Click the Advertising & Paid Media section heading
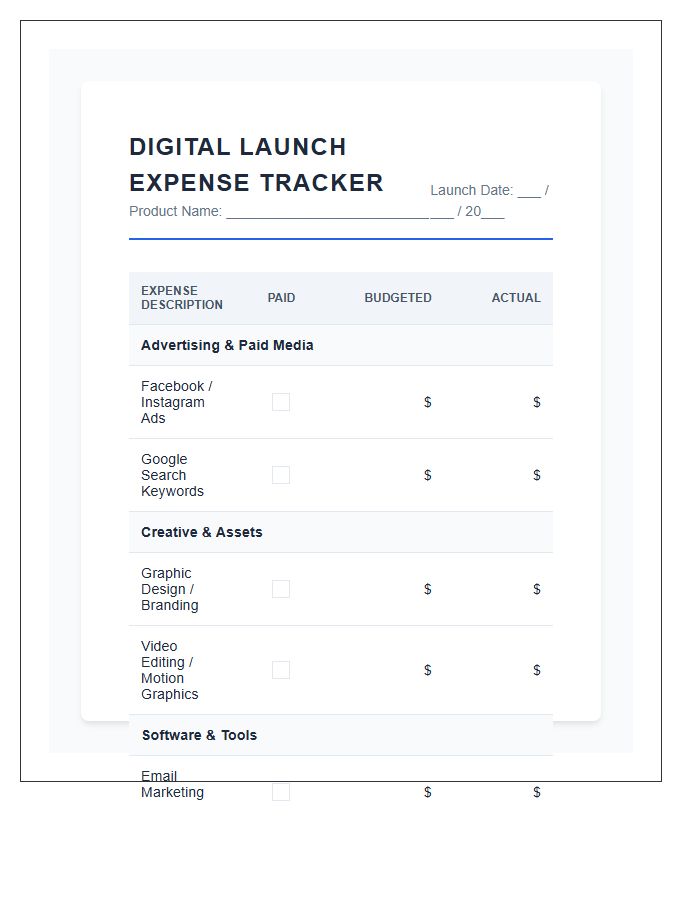Image resolution: width=700 pixels, height=900 pixels. point(227,345)
